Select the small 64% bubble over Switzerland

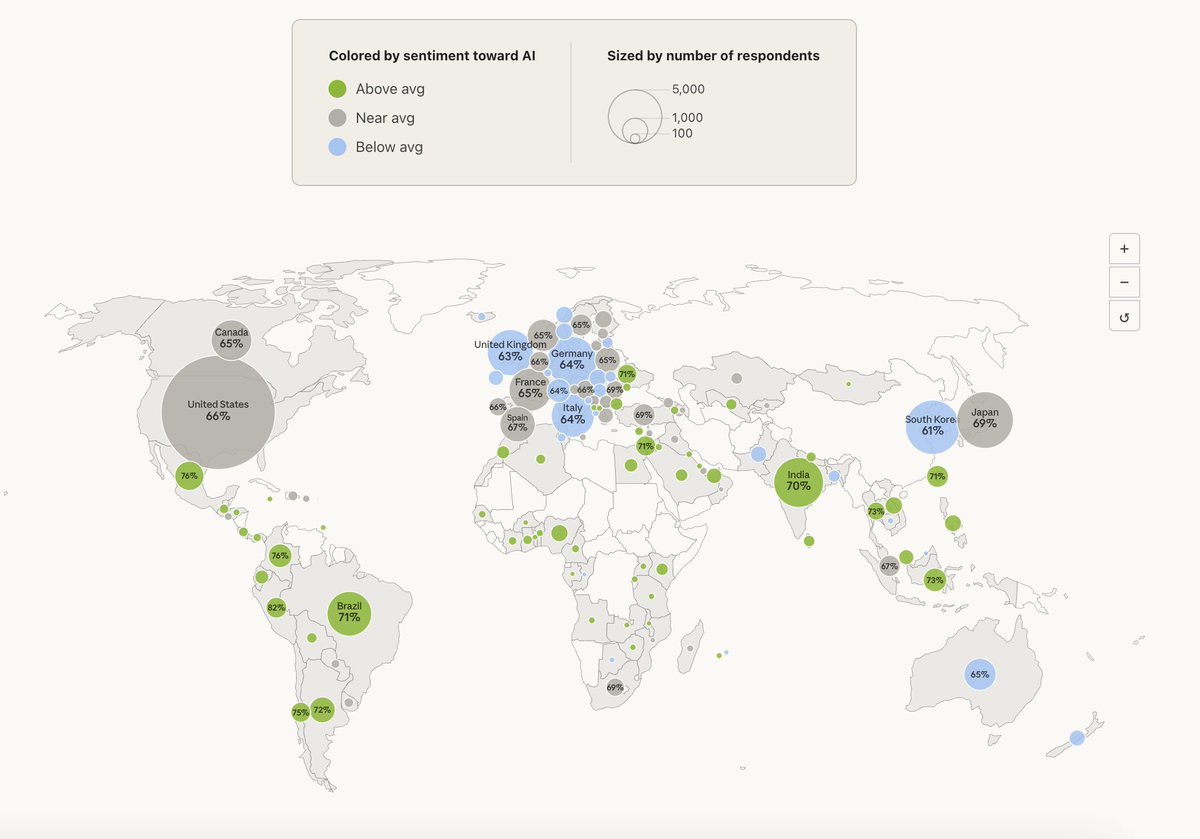click(x=558, y=391)
